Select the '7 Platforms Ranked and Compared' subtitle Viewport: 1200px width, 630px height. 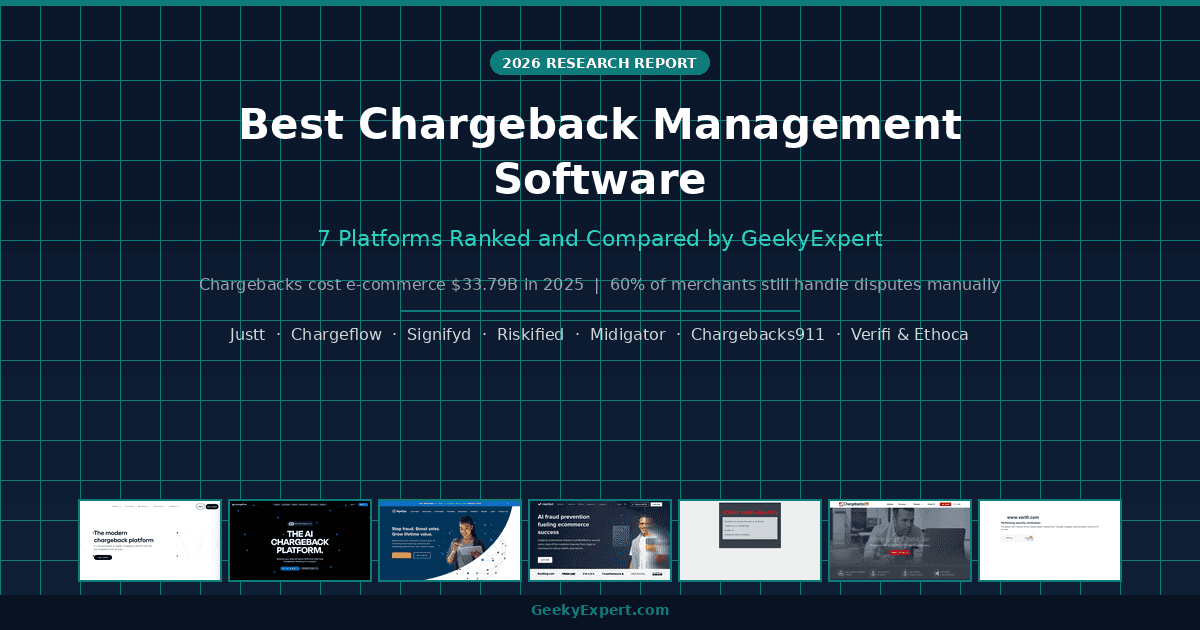point(600,239)
